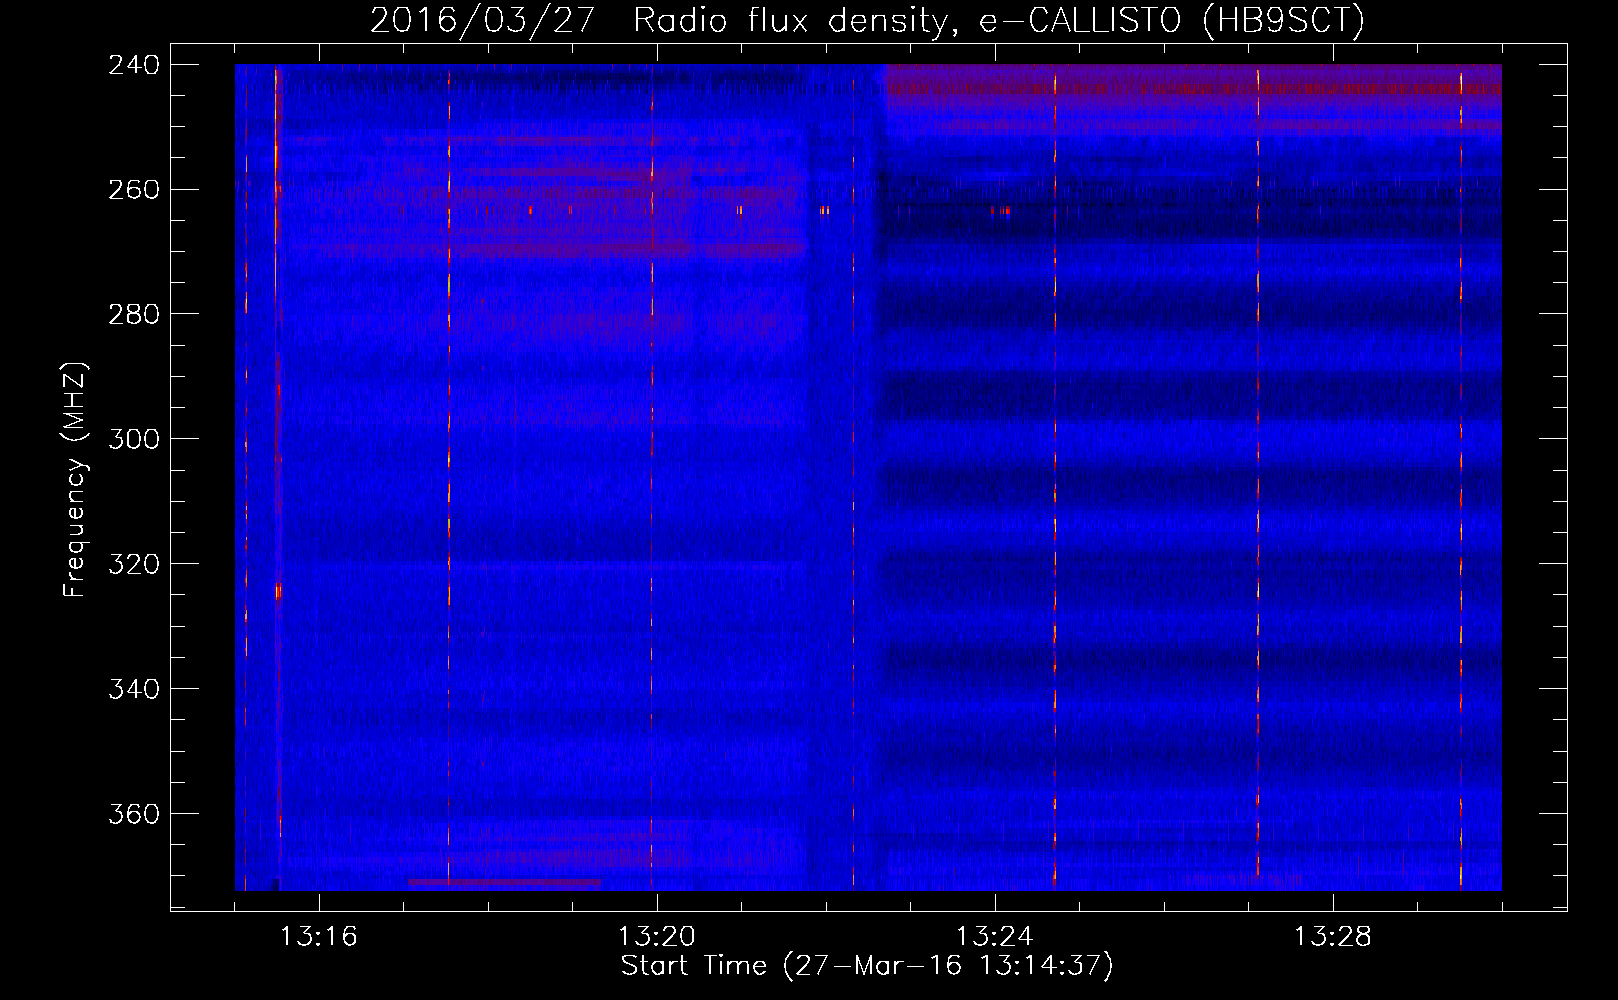Click the 260 frequency tick label
The width and height of the screenshot is (1618, 1000).
pos(134,189)
